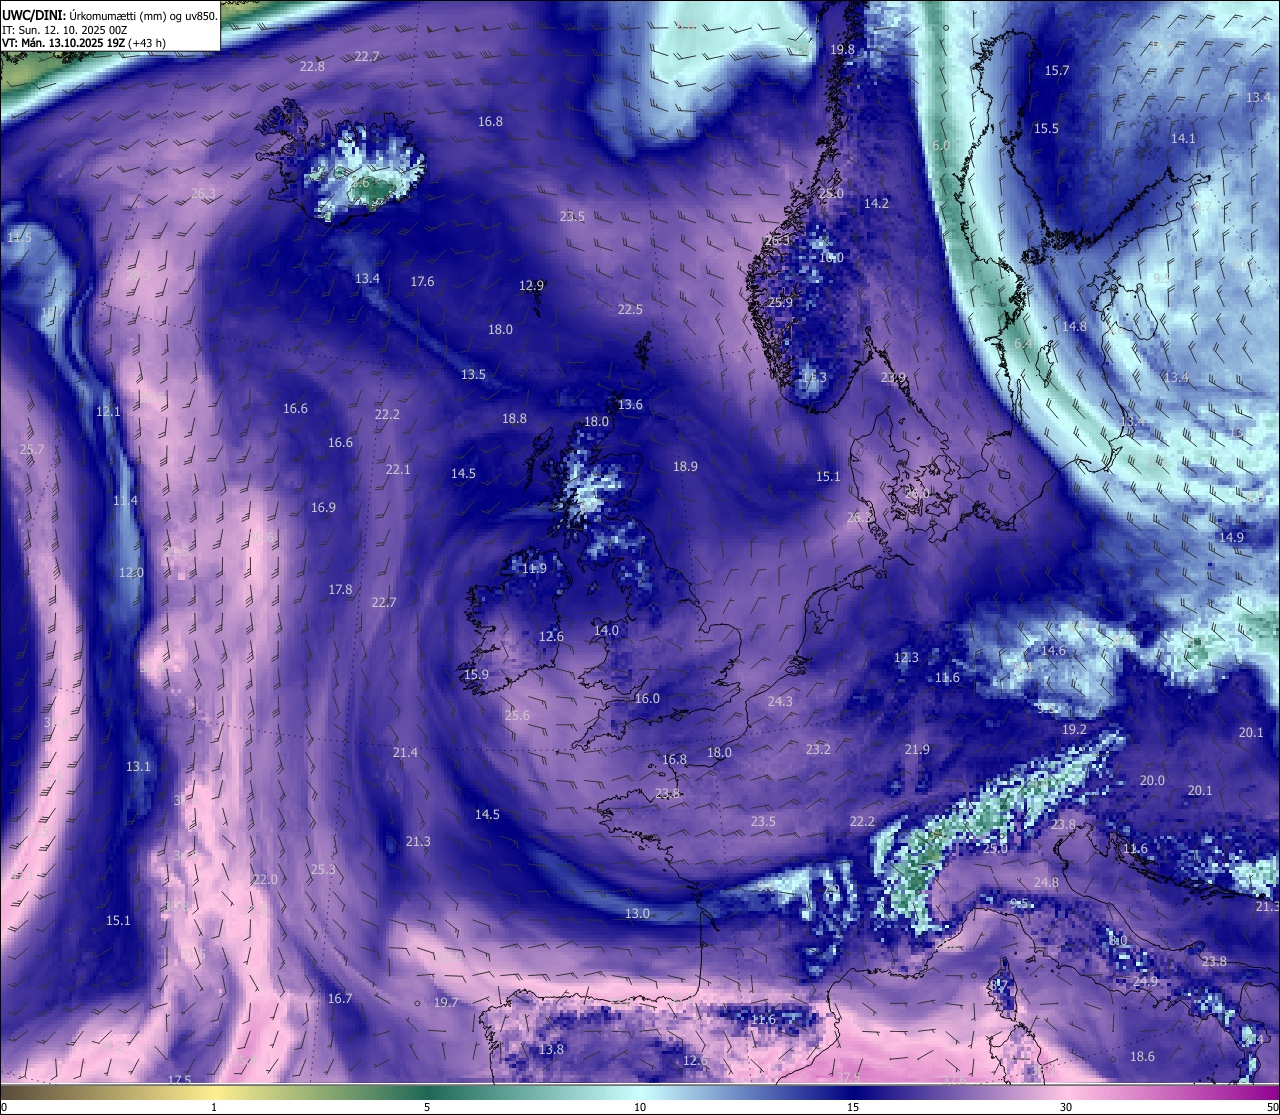This screenshot has width=1280, height=1115.
Task: Click the 22.0 value label
Action: pos(265,880)
